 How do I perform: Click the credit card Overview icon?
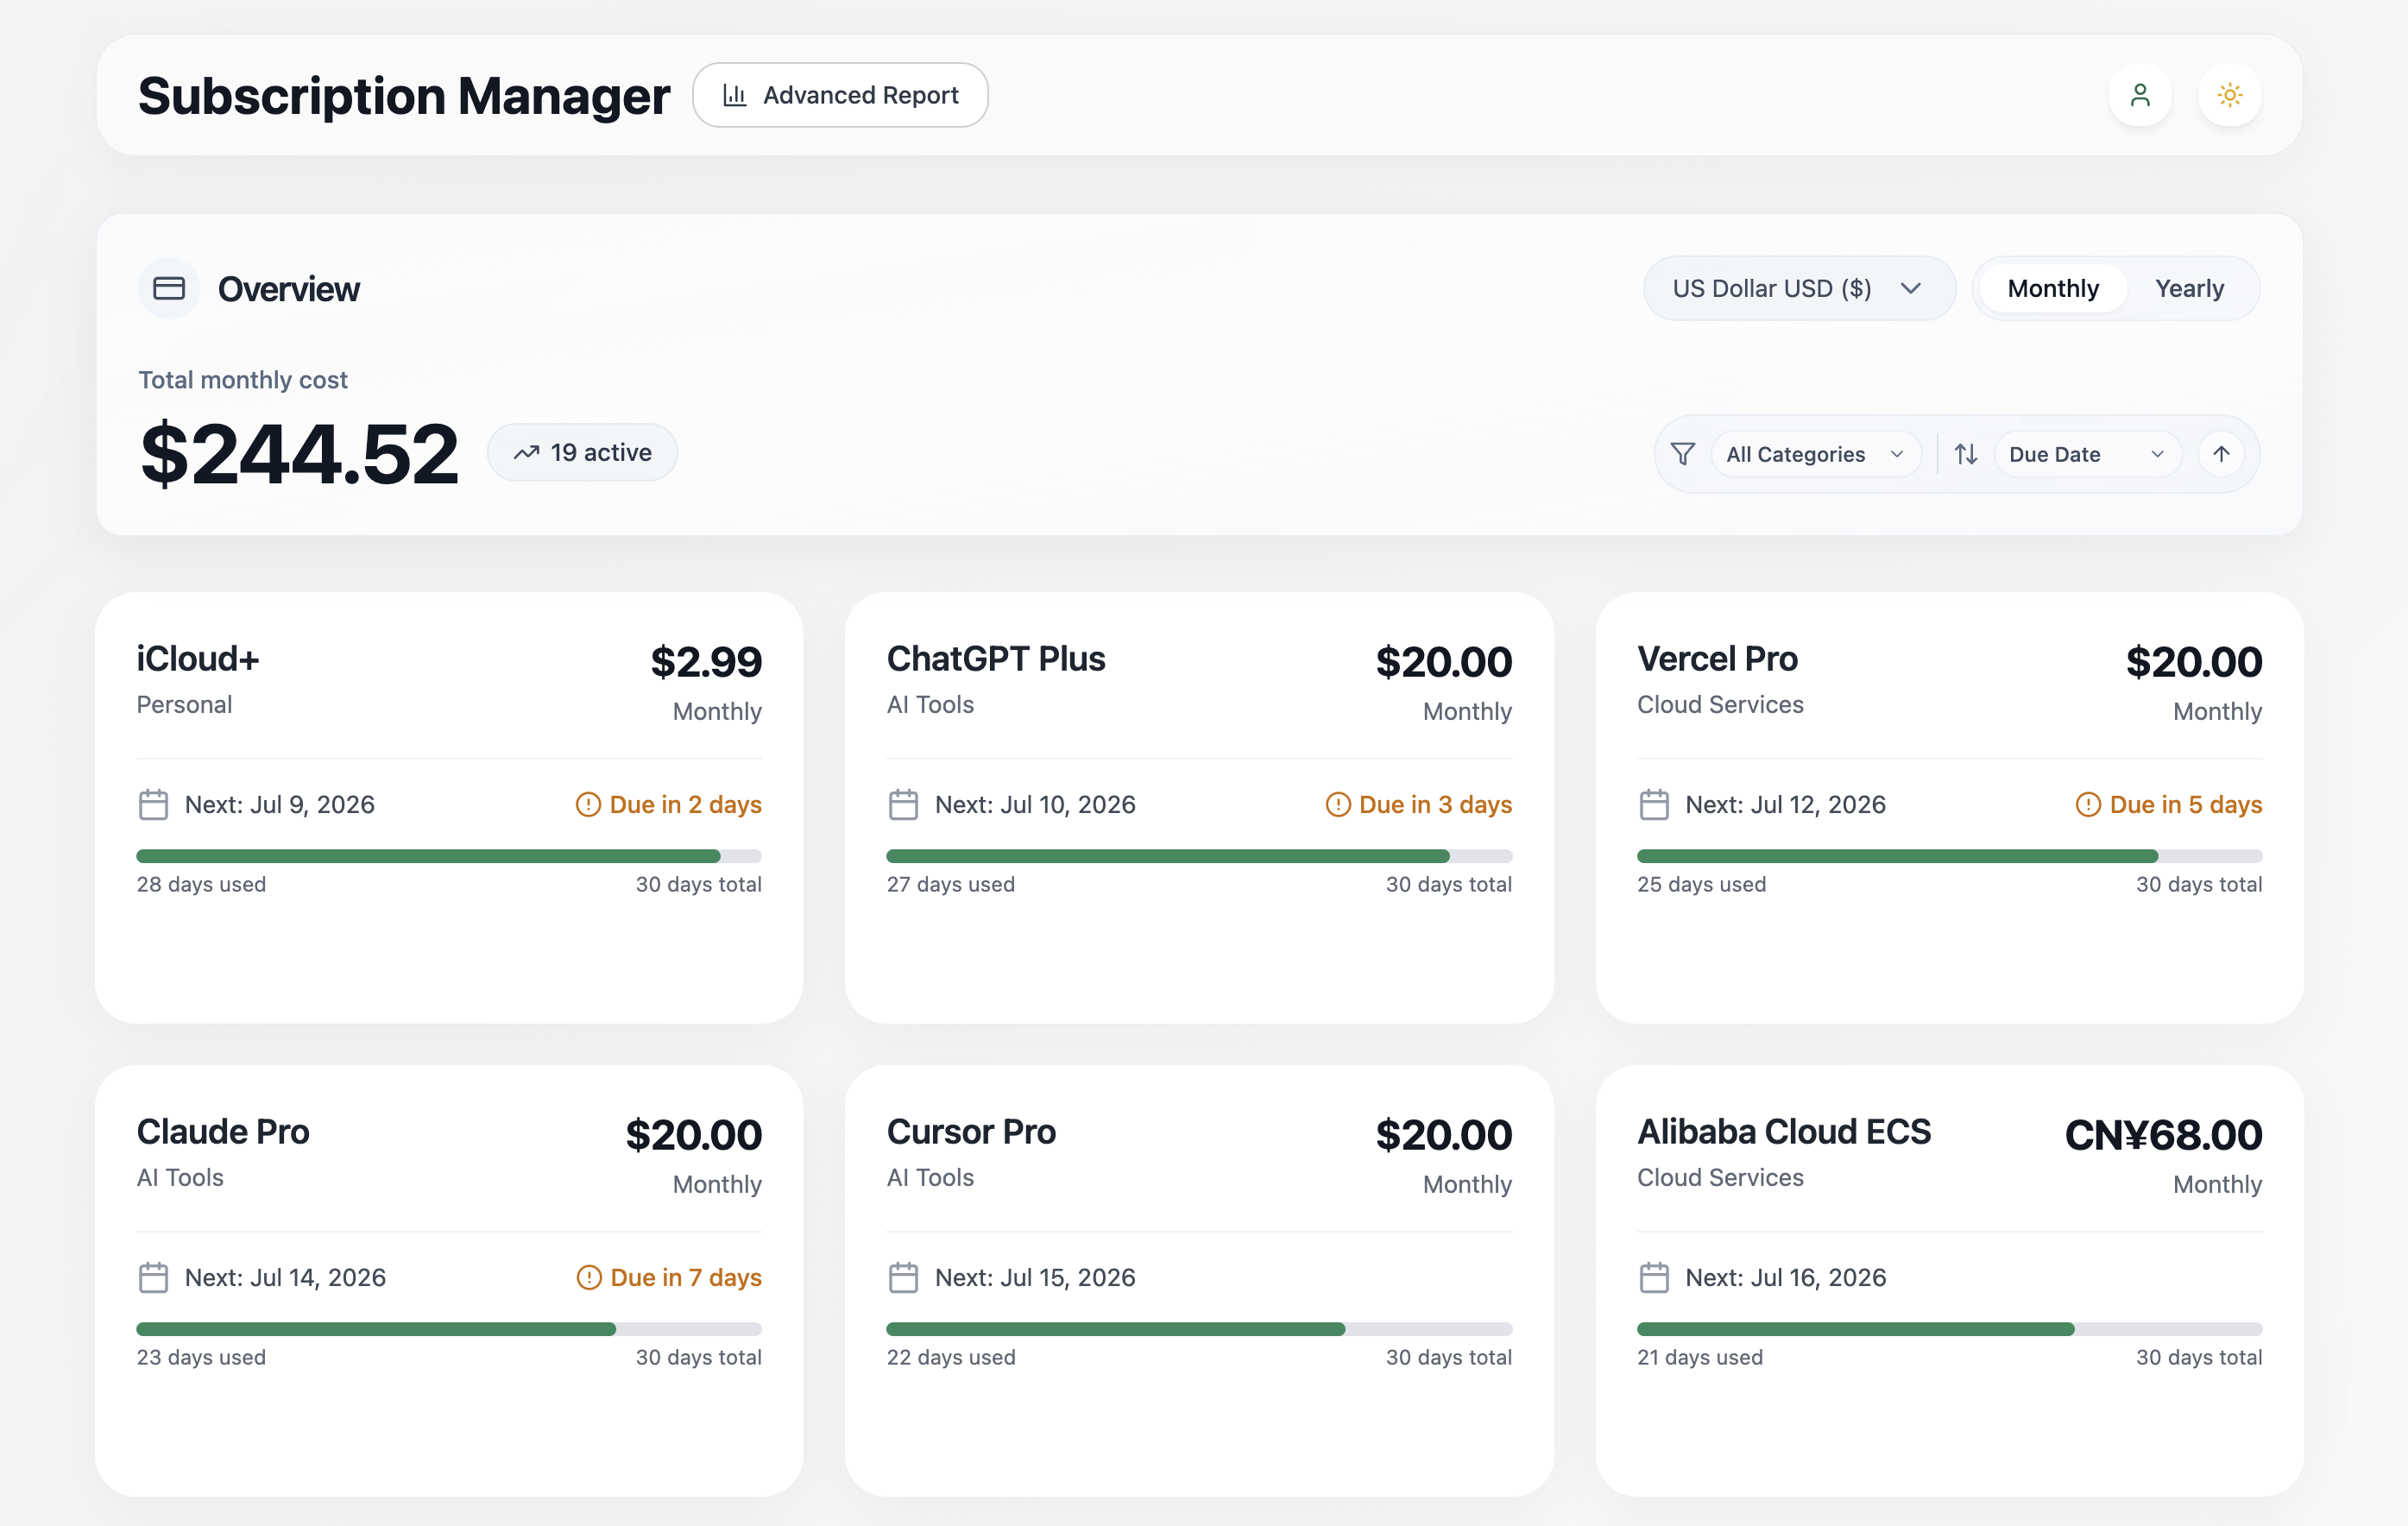point(169,288)
